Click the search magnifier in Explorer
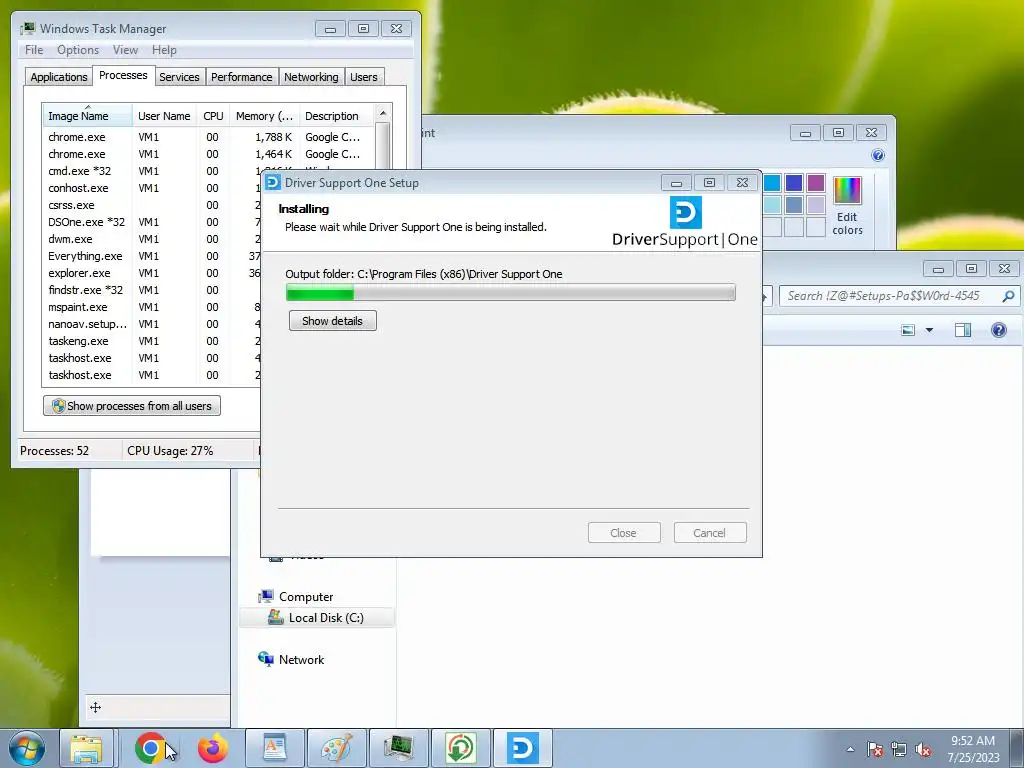The width and height of the screenshot is (1024, 768). coord(1008,296)
